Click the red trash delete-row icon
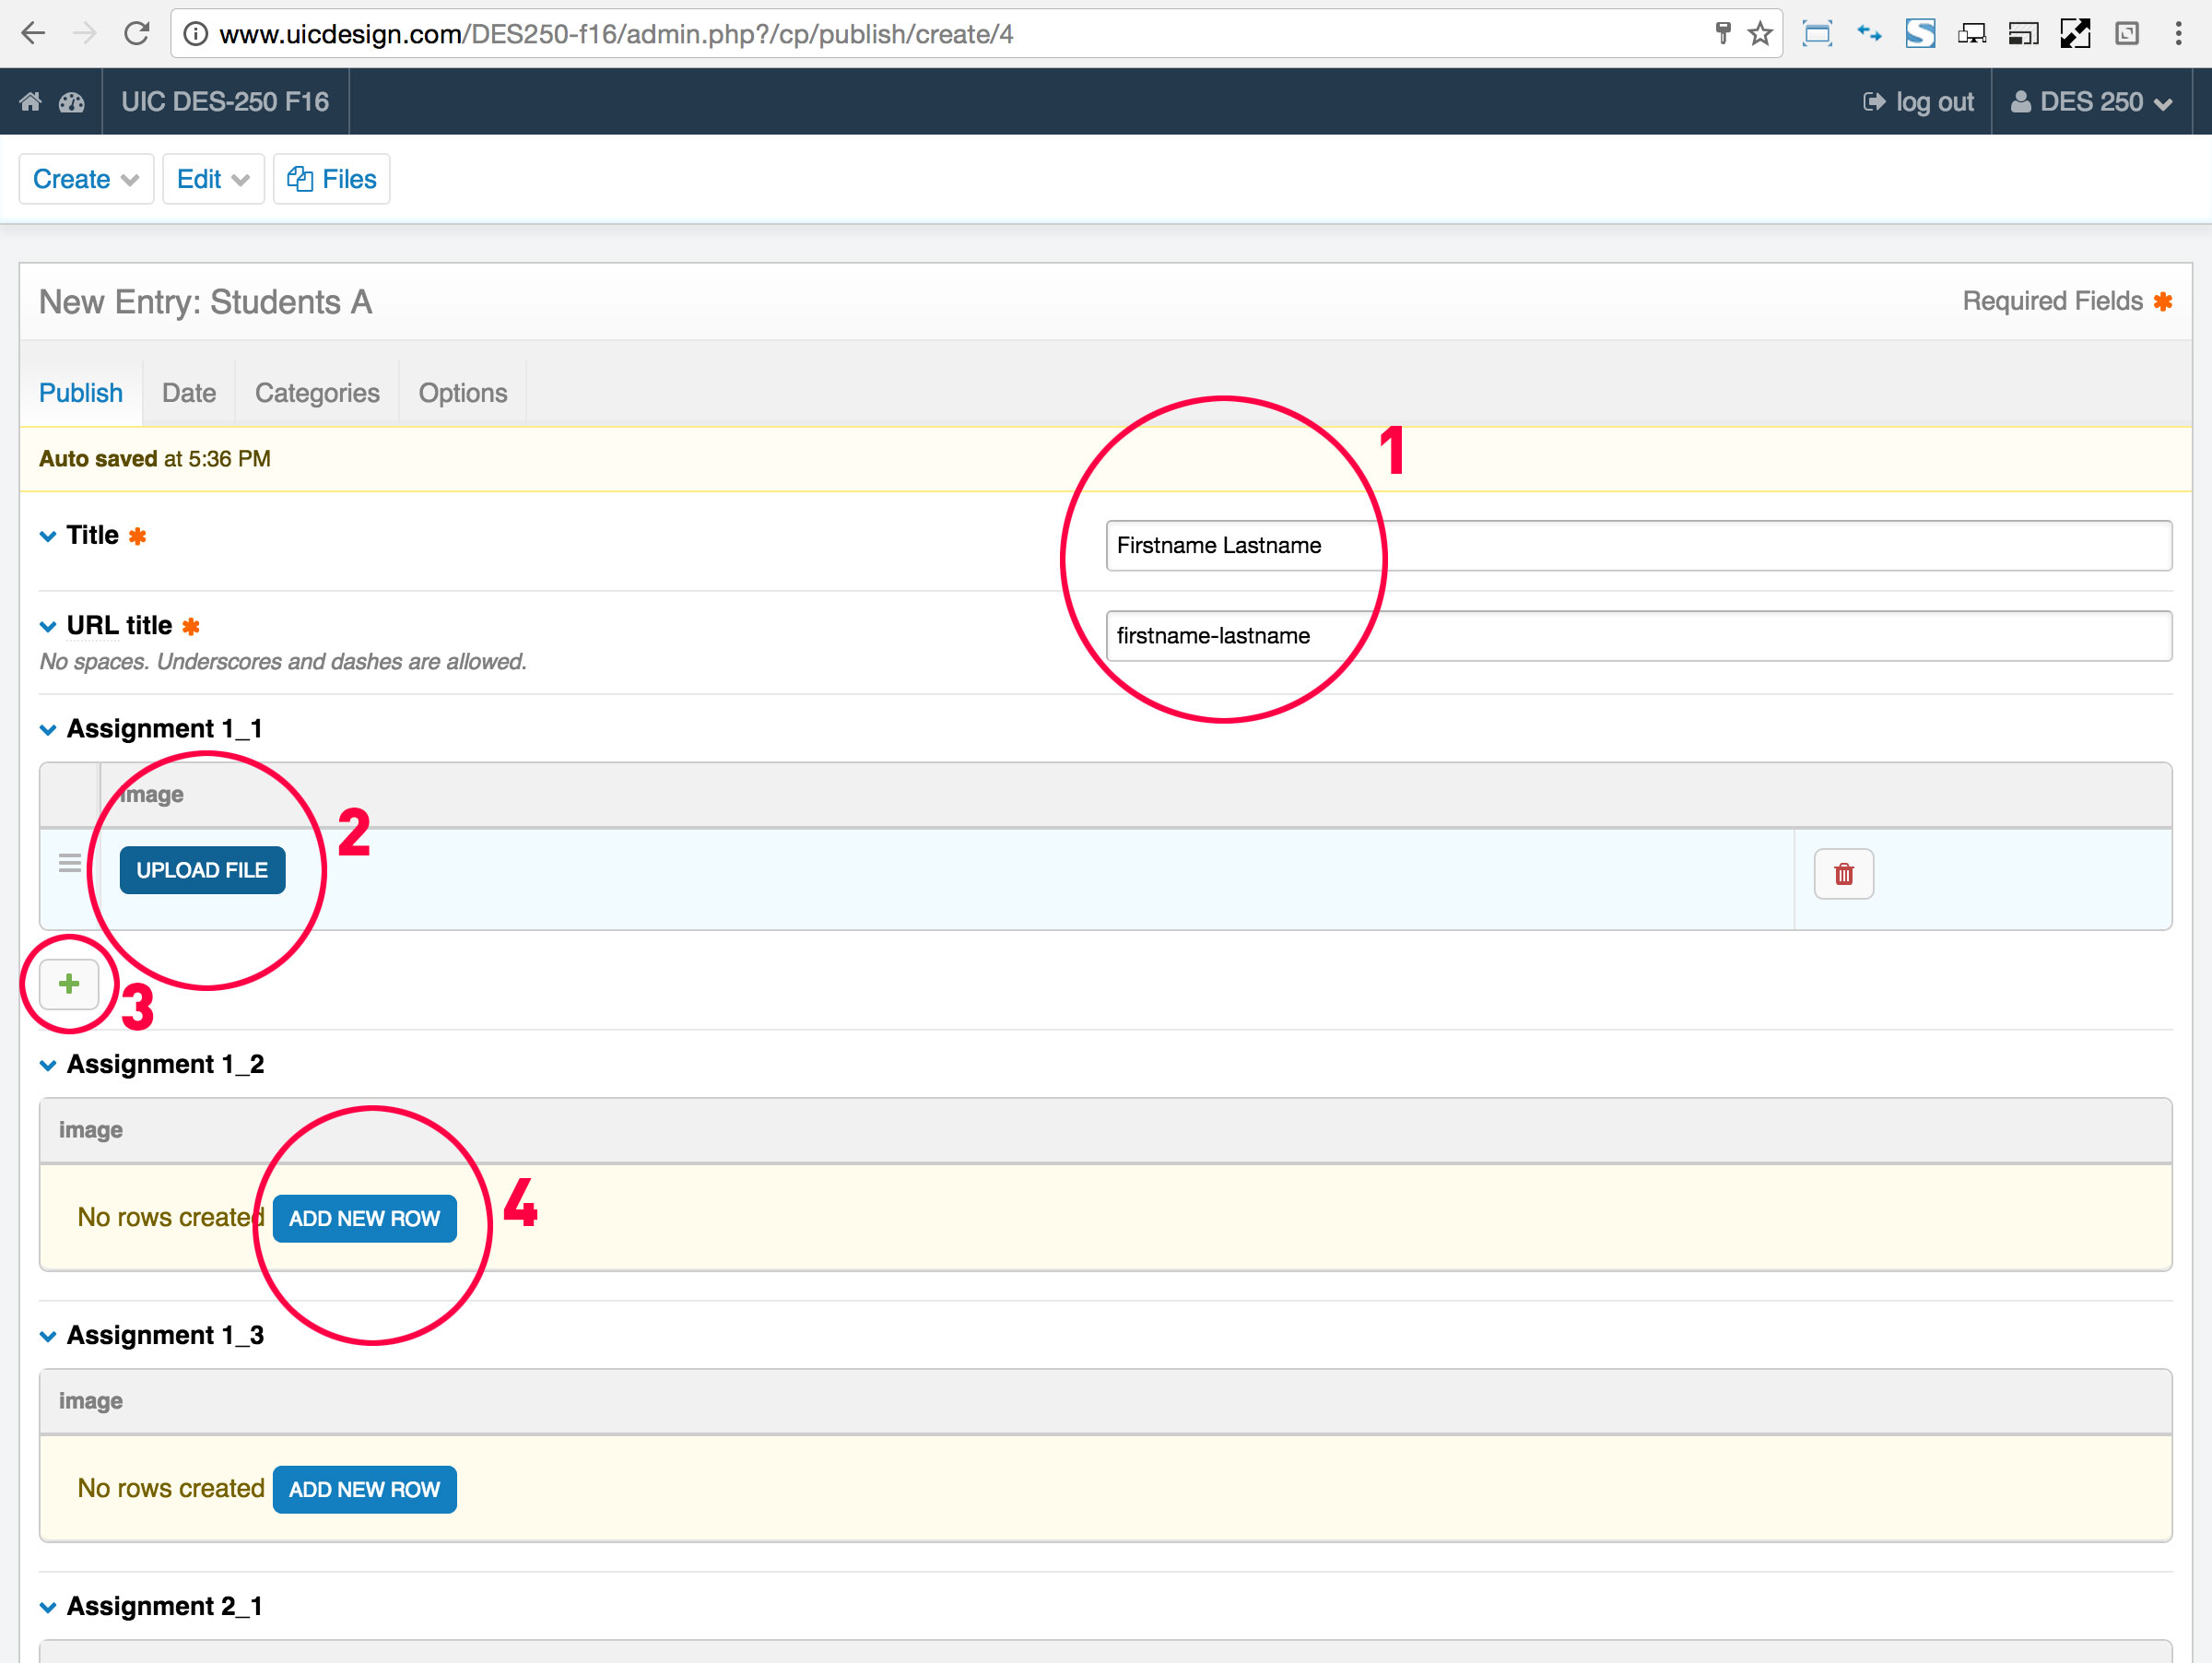This screenshot has width=2212, height=1663. 1843,874
